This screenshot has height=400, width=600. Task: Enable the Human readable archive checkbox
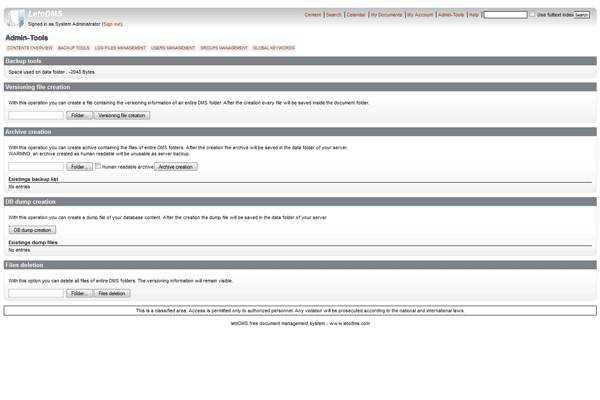pos(98,166)
